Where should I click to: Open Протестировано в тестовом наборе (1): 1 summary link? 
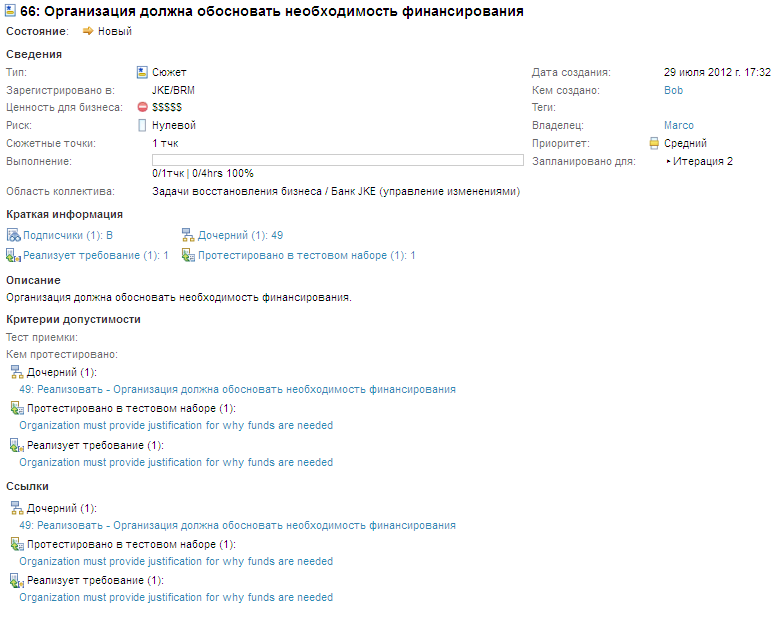pos(307,255)
